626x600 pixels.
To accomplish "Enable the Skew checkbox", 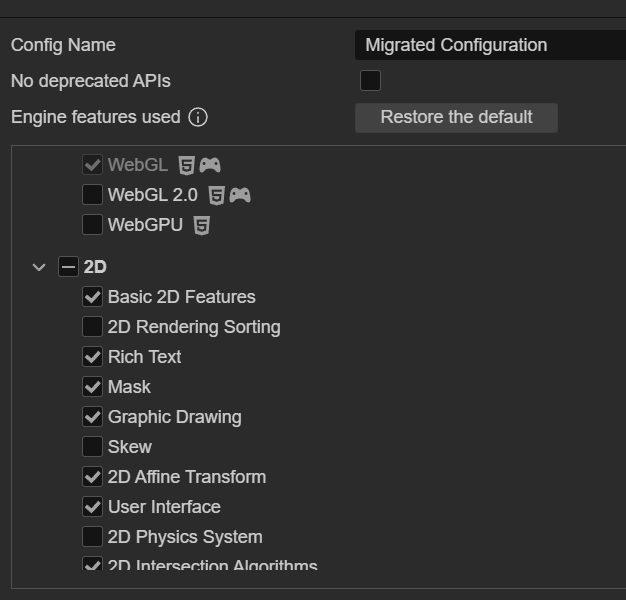I will point(92,447).
